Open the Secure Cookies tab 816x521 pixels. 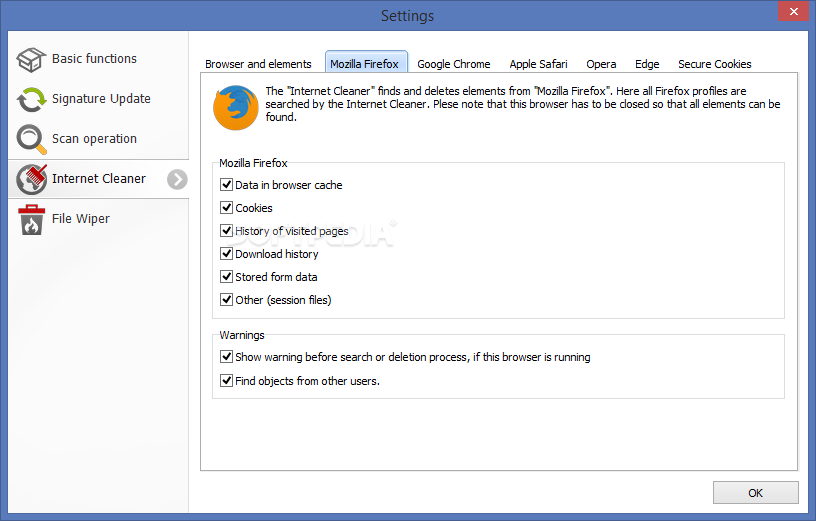click(x=715, y=64)
